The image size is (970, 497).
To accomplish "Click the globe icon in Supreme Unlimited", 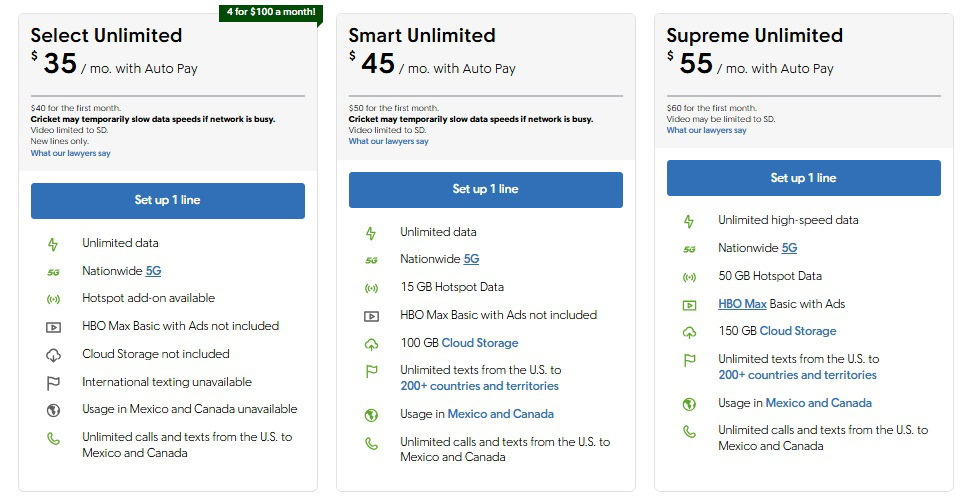I will (689, 404).
